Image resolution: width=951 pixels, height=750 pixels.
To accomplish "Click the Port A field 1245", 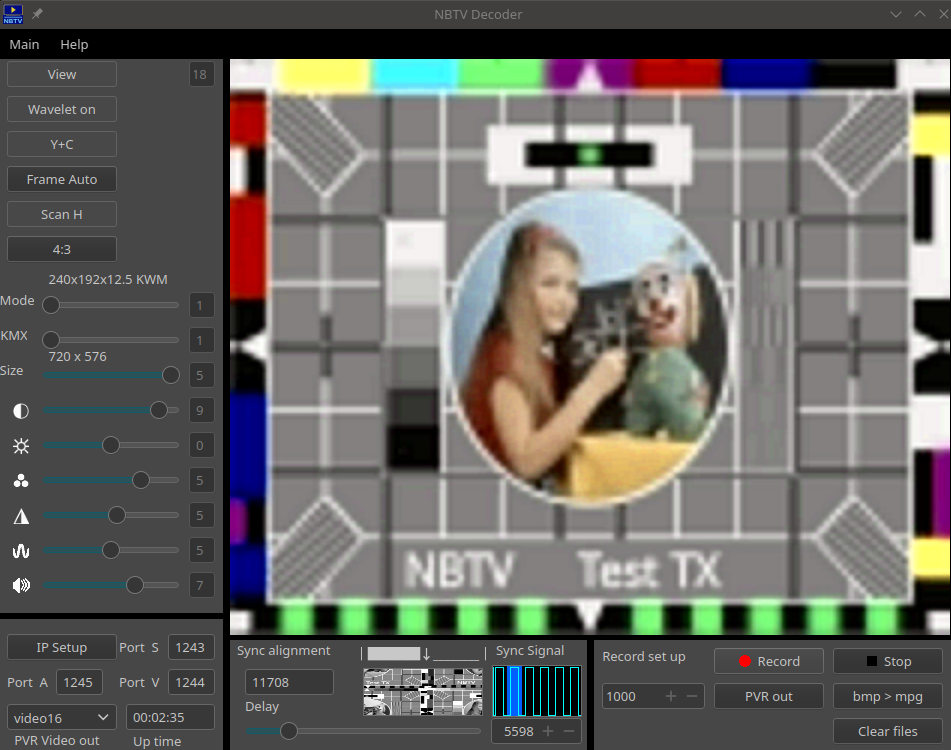I will (79, 683).
